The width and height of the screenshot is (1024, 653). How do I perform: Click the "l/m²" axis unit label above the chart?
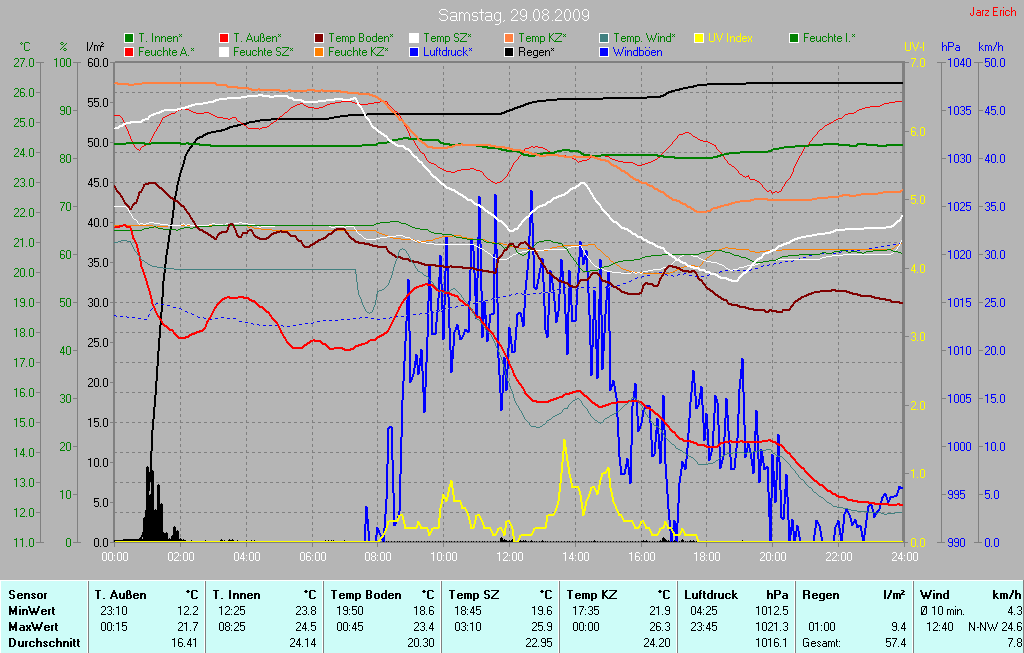coord(95,46)
